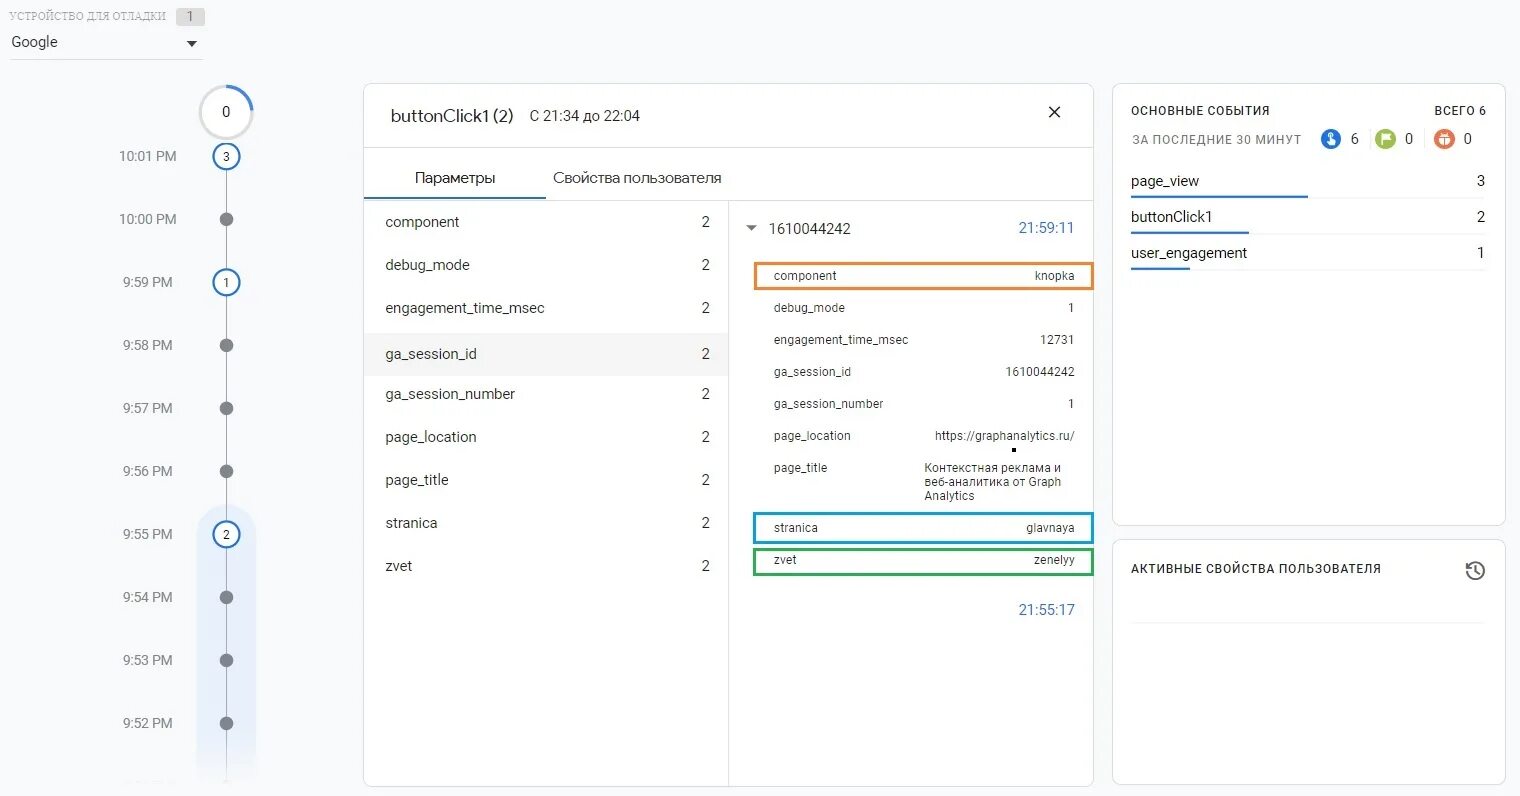Collapse the 1610044242 event entry
This screenshot has height=796, width=1520.
pyautogui.click(x=752, y=229)
